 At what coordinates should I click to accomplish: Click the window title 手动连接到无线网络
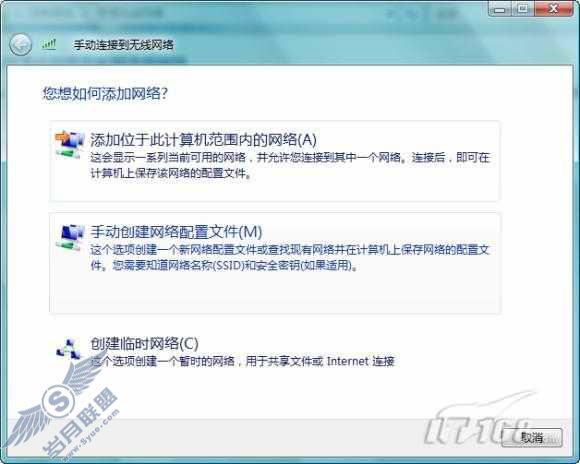point(124,45)
